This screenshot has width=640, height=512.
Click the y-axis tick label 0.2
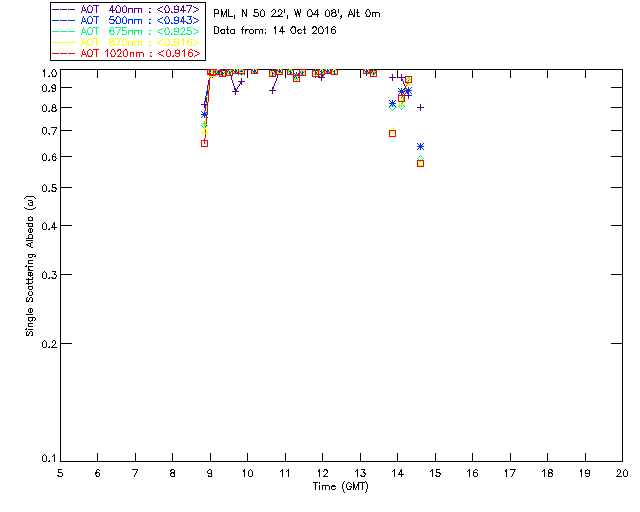pos(49,344)
